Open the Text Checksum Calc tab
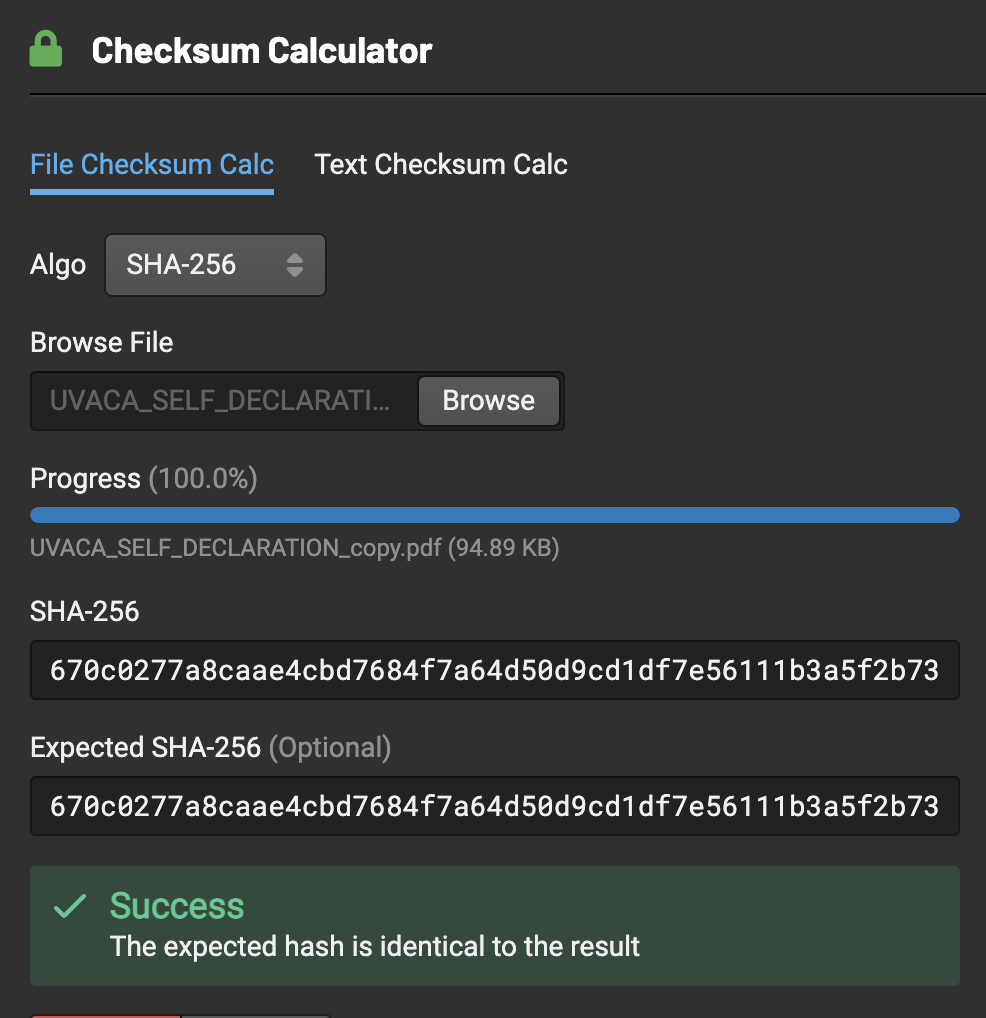Screen dimensions: 986x1018 tap(441, 165)
